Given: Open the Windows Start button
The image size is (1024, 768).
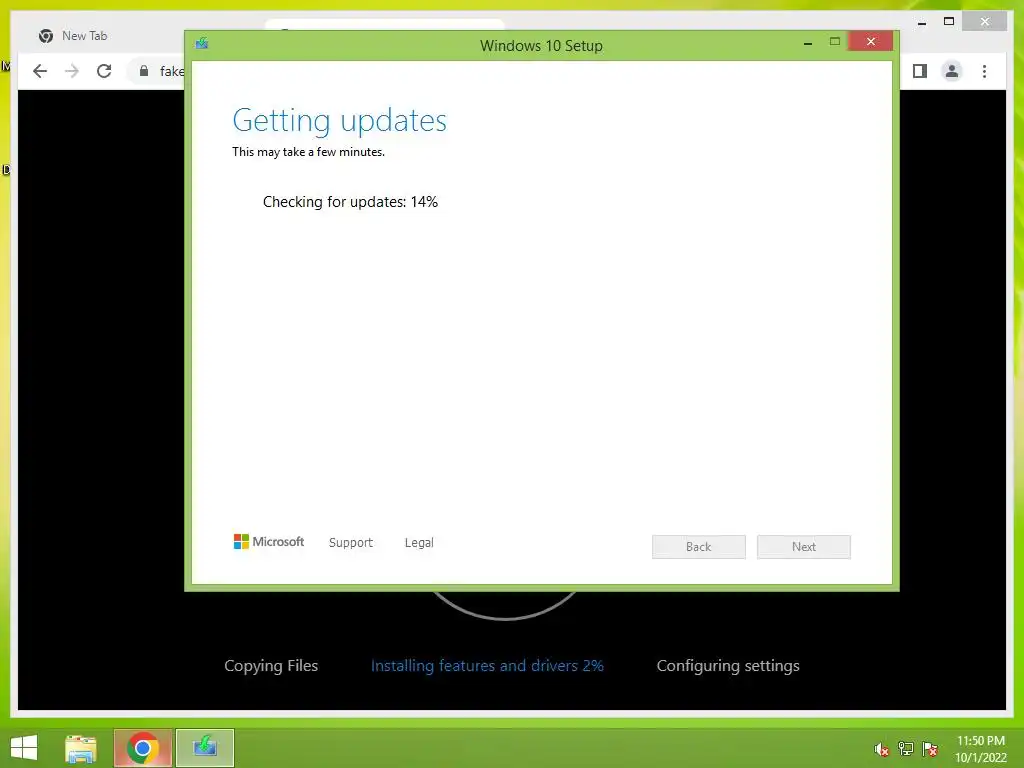Looking at the screenshot, I should 24,748.
